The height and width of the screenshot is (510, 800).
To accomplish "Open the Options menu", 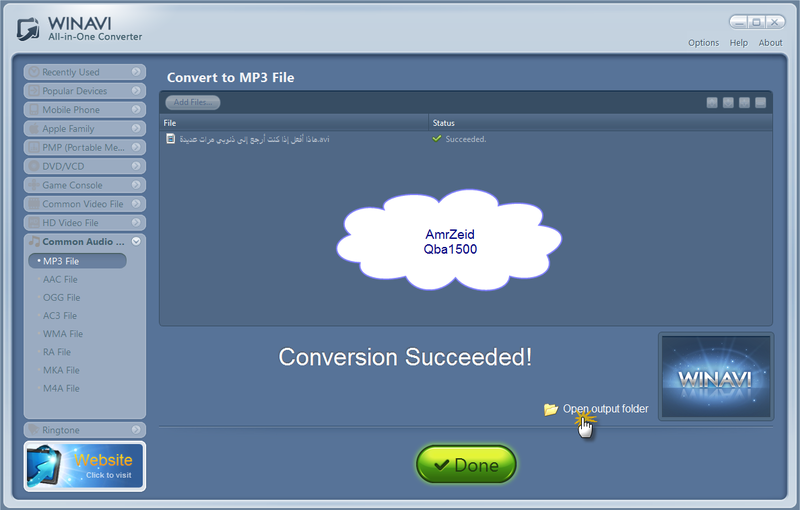I will (x=703, y=43).
